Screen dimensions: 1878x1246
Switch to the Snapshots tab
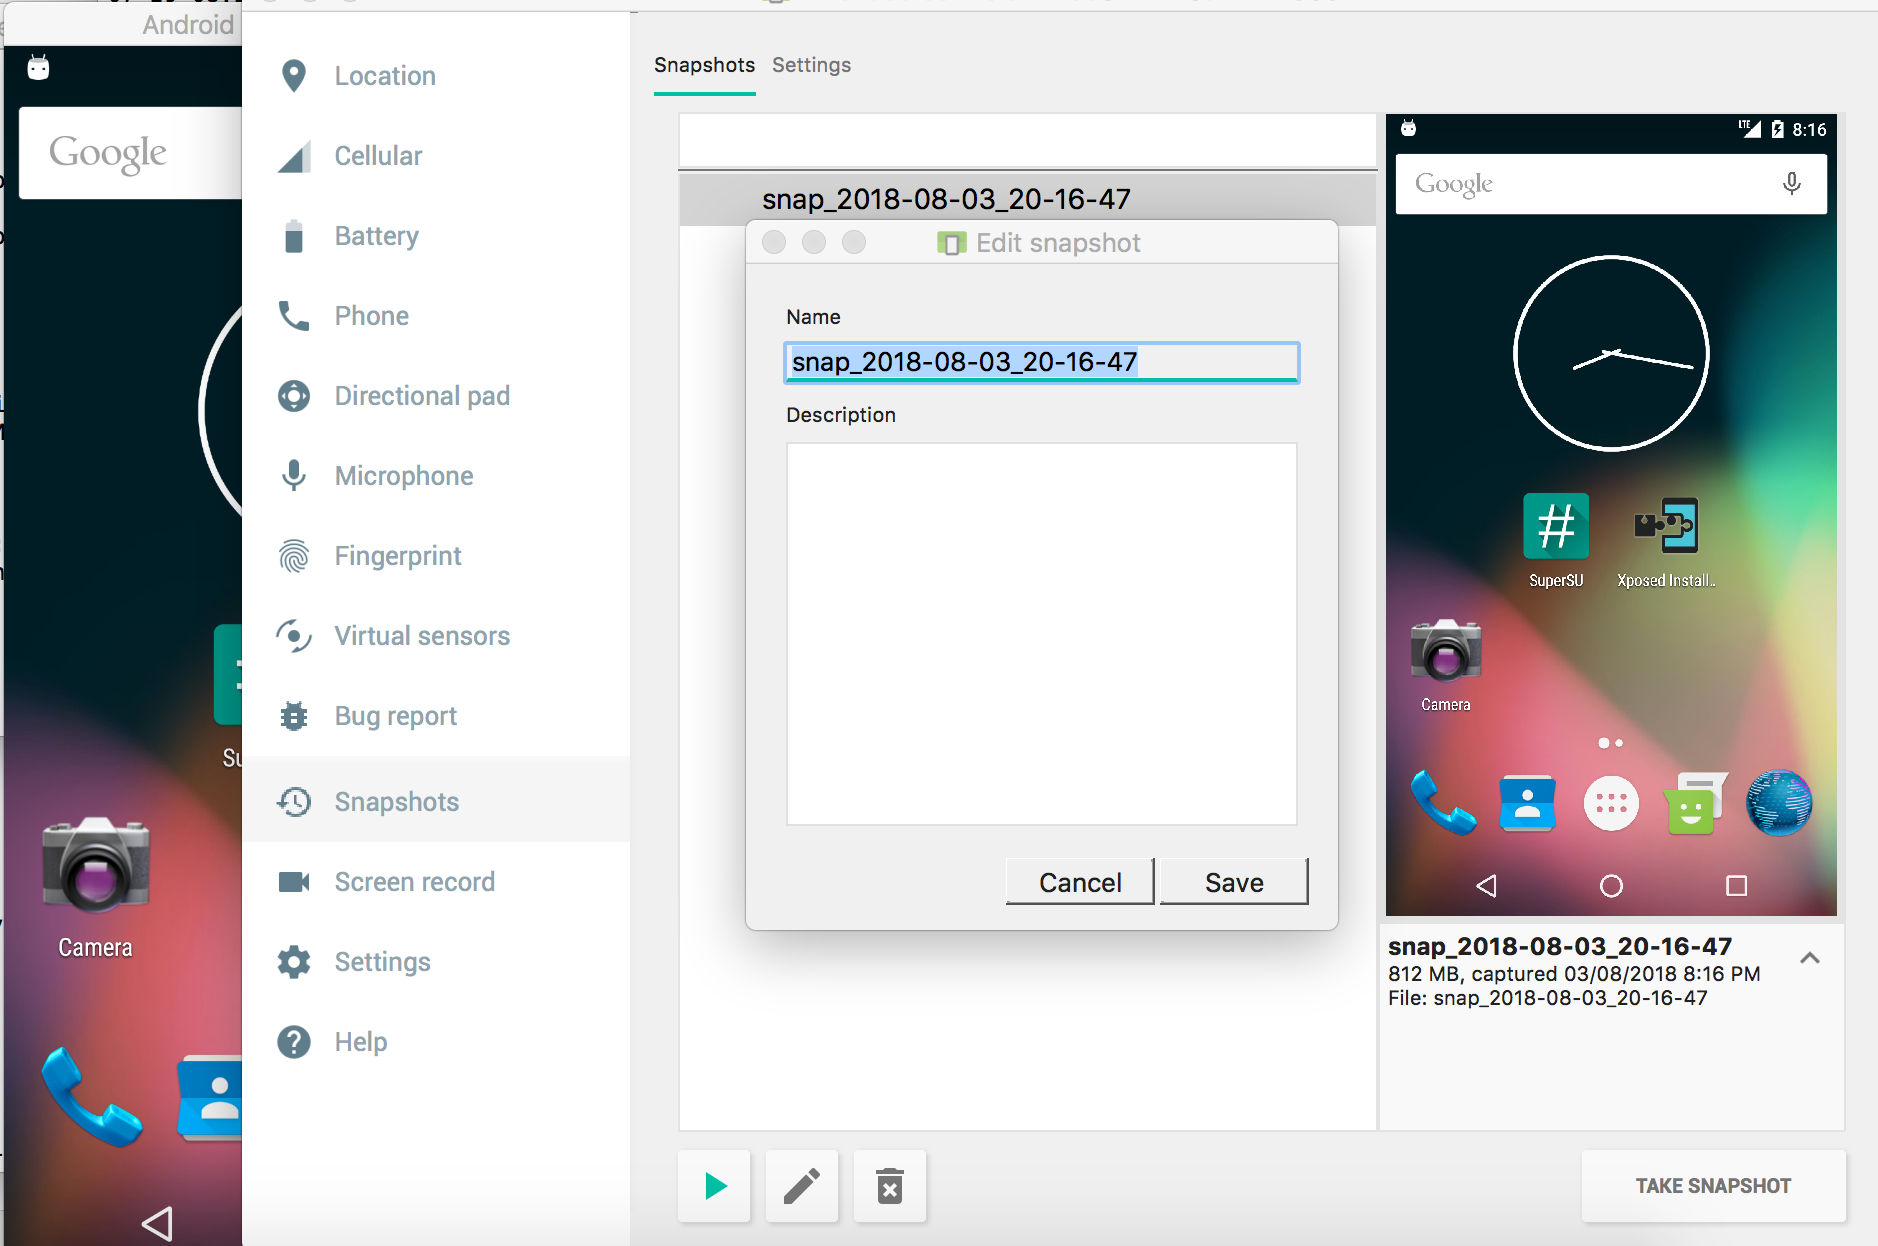(704, 65)
